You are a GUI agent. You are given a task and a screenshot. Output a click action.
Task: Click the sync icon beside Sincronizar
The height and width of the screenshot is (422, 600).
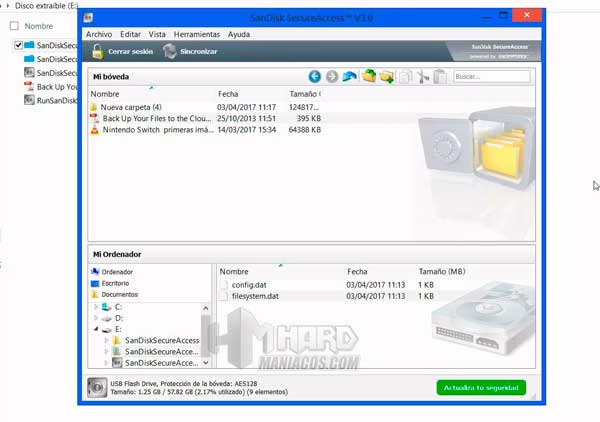coord(170,51)
